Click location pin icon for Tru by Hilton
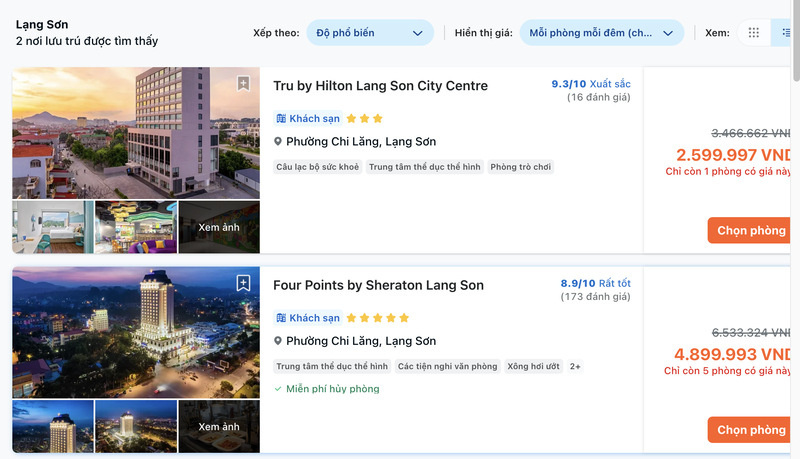This screenshot has height=459, width=800. pos(279,142)
